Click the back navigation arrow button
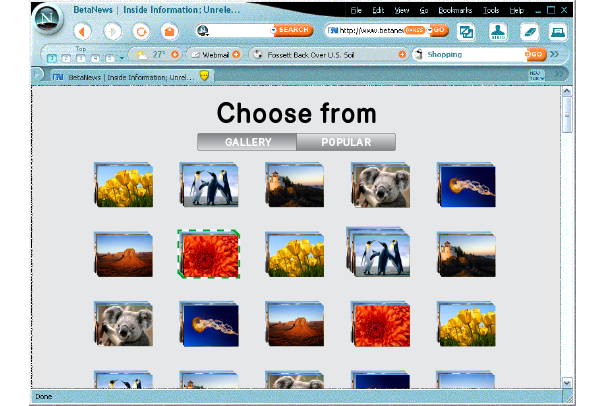The height and width of the screenshot is (406, 606). point(82,31)
